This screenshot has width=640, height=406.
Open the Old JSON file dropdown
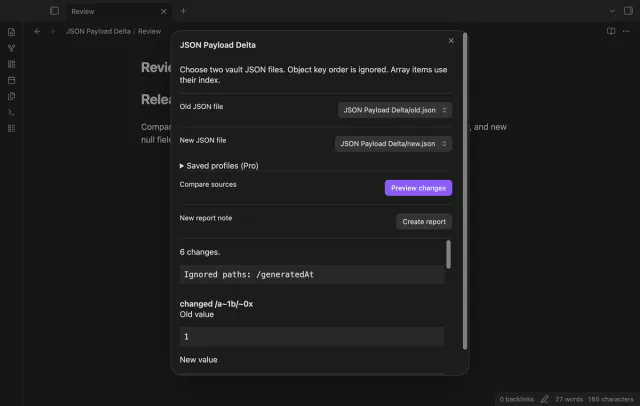click(395, 110)
